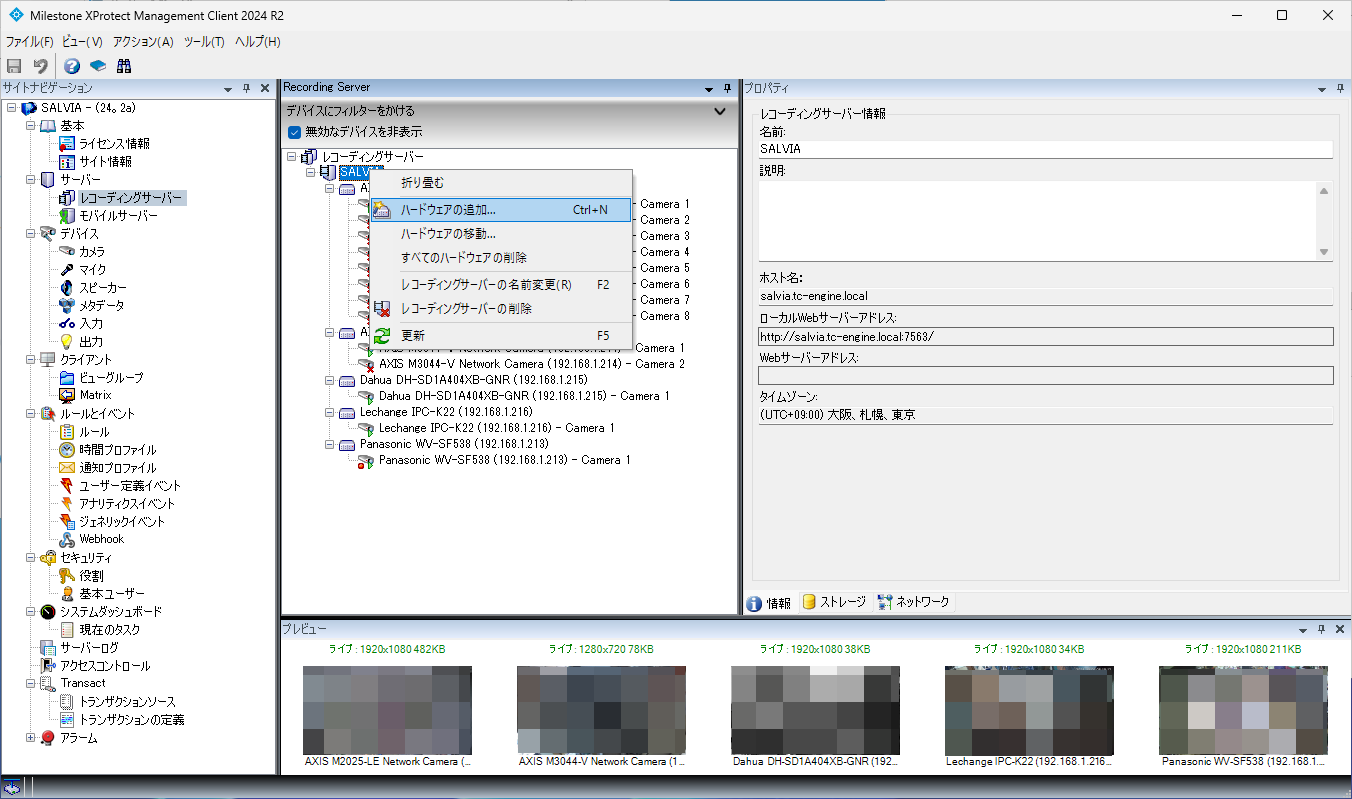Click the ライセンス情報 icon in the navigation tree

(67, 144)
